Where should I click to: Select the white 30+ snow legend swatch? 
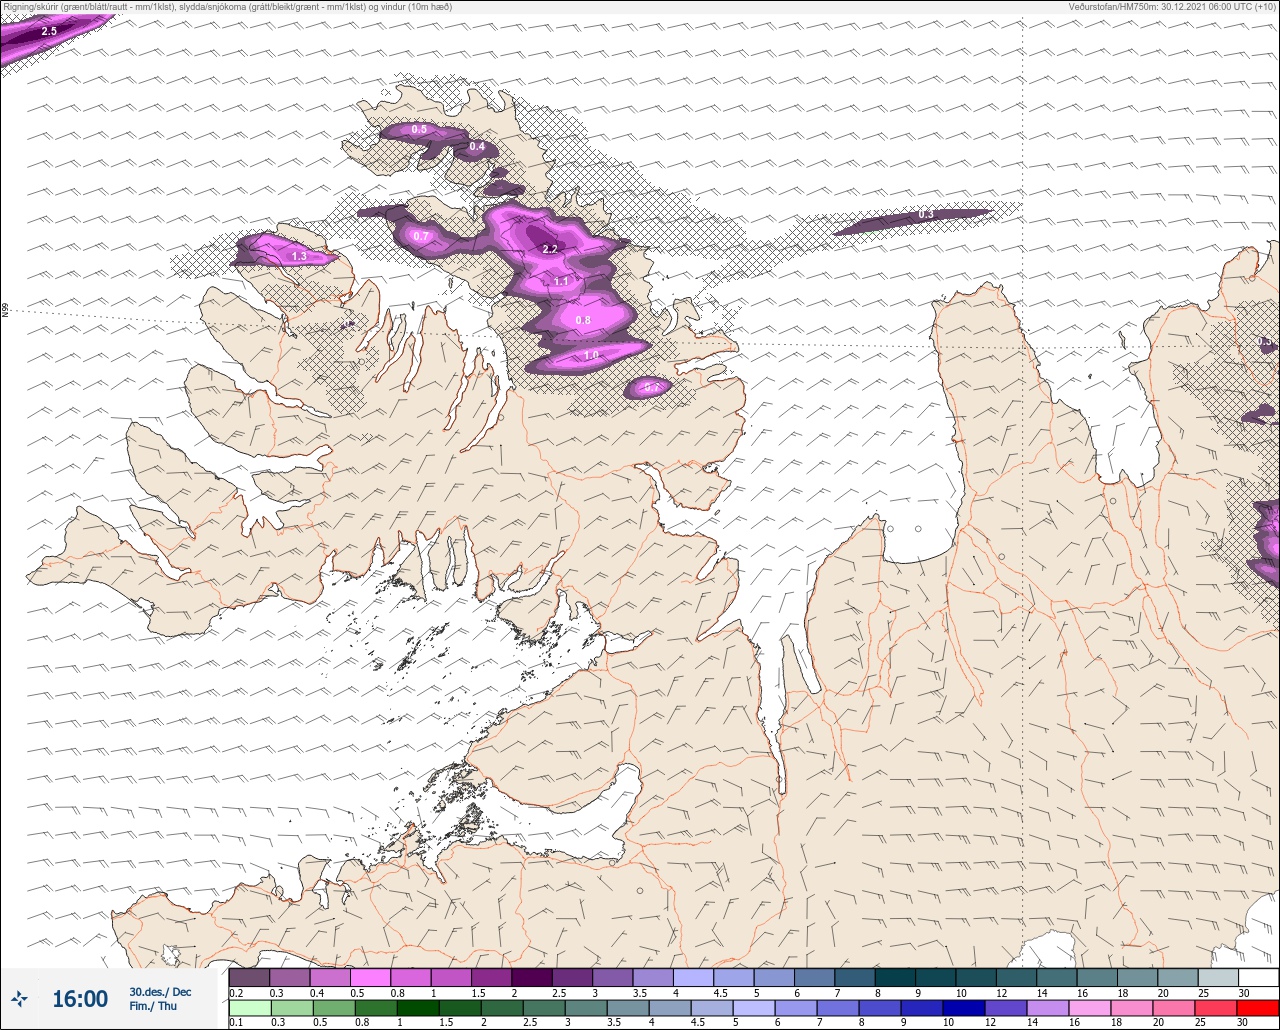pos(1258,977)
